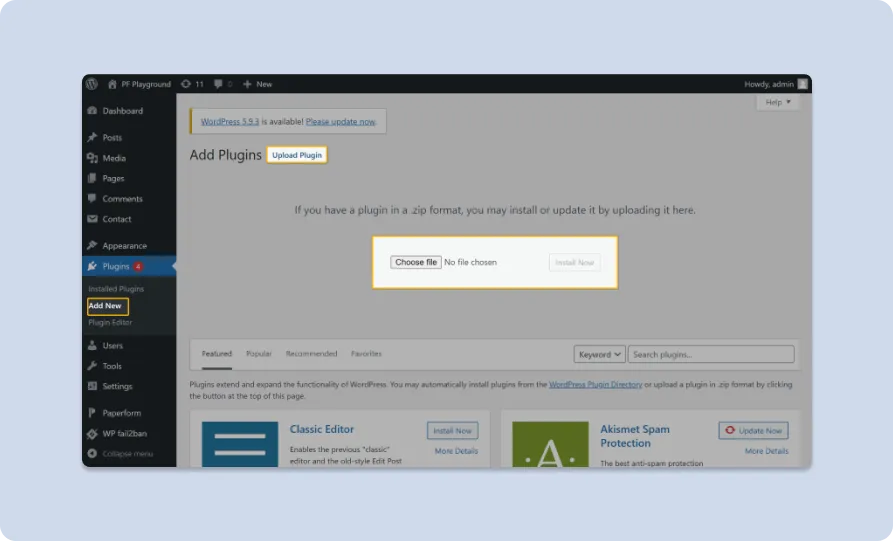
Task: Switch to the Recommended tab
Action: 312,354
